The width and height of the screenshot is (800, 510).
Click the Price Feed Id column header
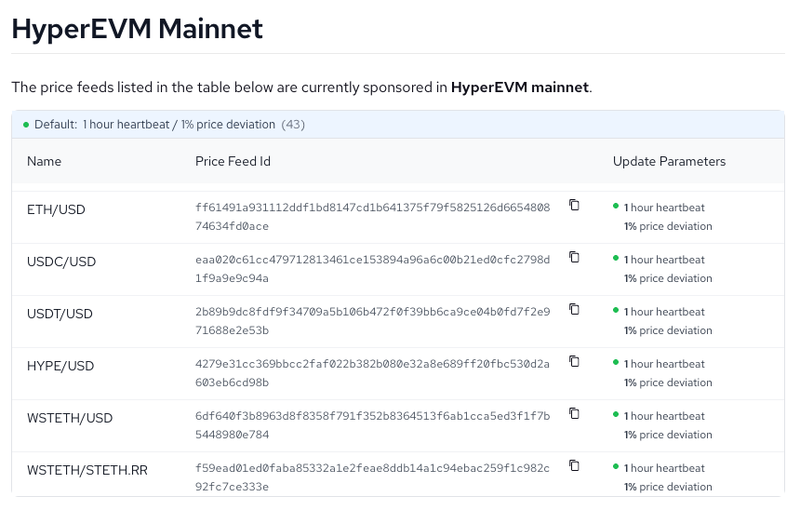(233, 161)
